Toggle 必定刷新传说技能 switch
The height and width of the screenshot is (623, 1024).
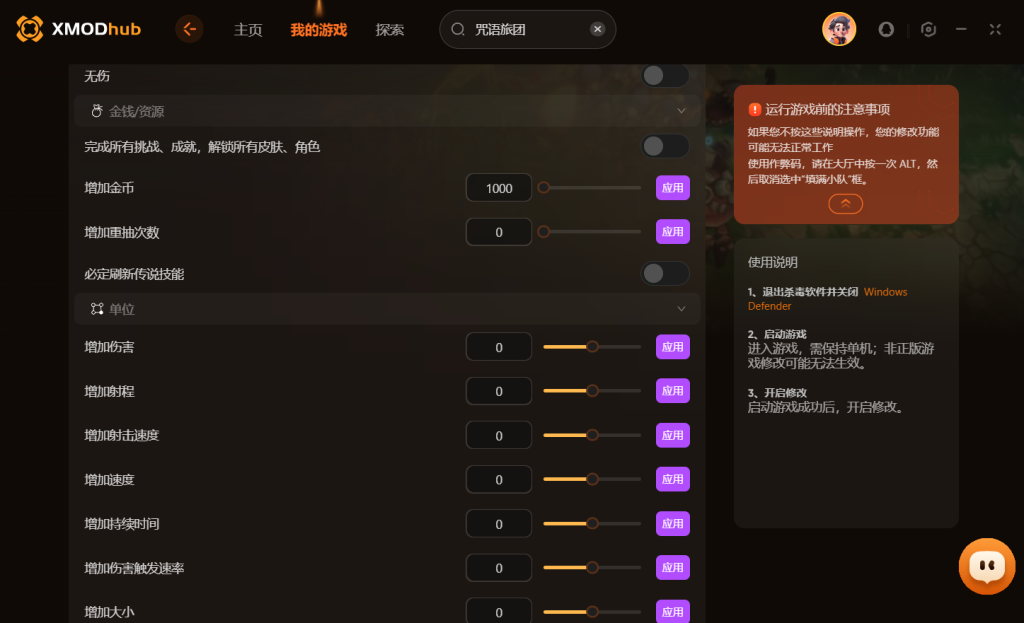[x=665, y=274]
